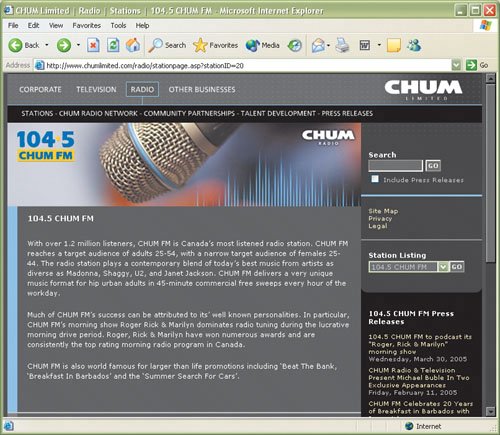
Task: Click the Mail envelope icon
Action: click(318, 45)
